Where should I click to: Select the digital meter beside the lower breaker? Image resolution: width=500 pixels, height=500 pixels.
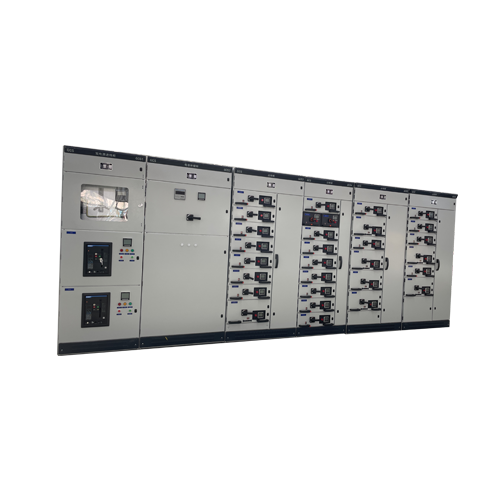(x=125, y=295)
